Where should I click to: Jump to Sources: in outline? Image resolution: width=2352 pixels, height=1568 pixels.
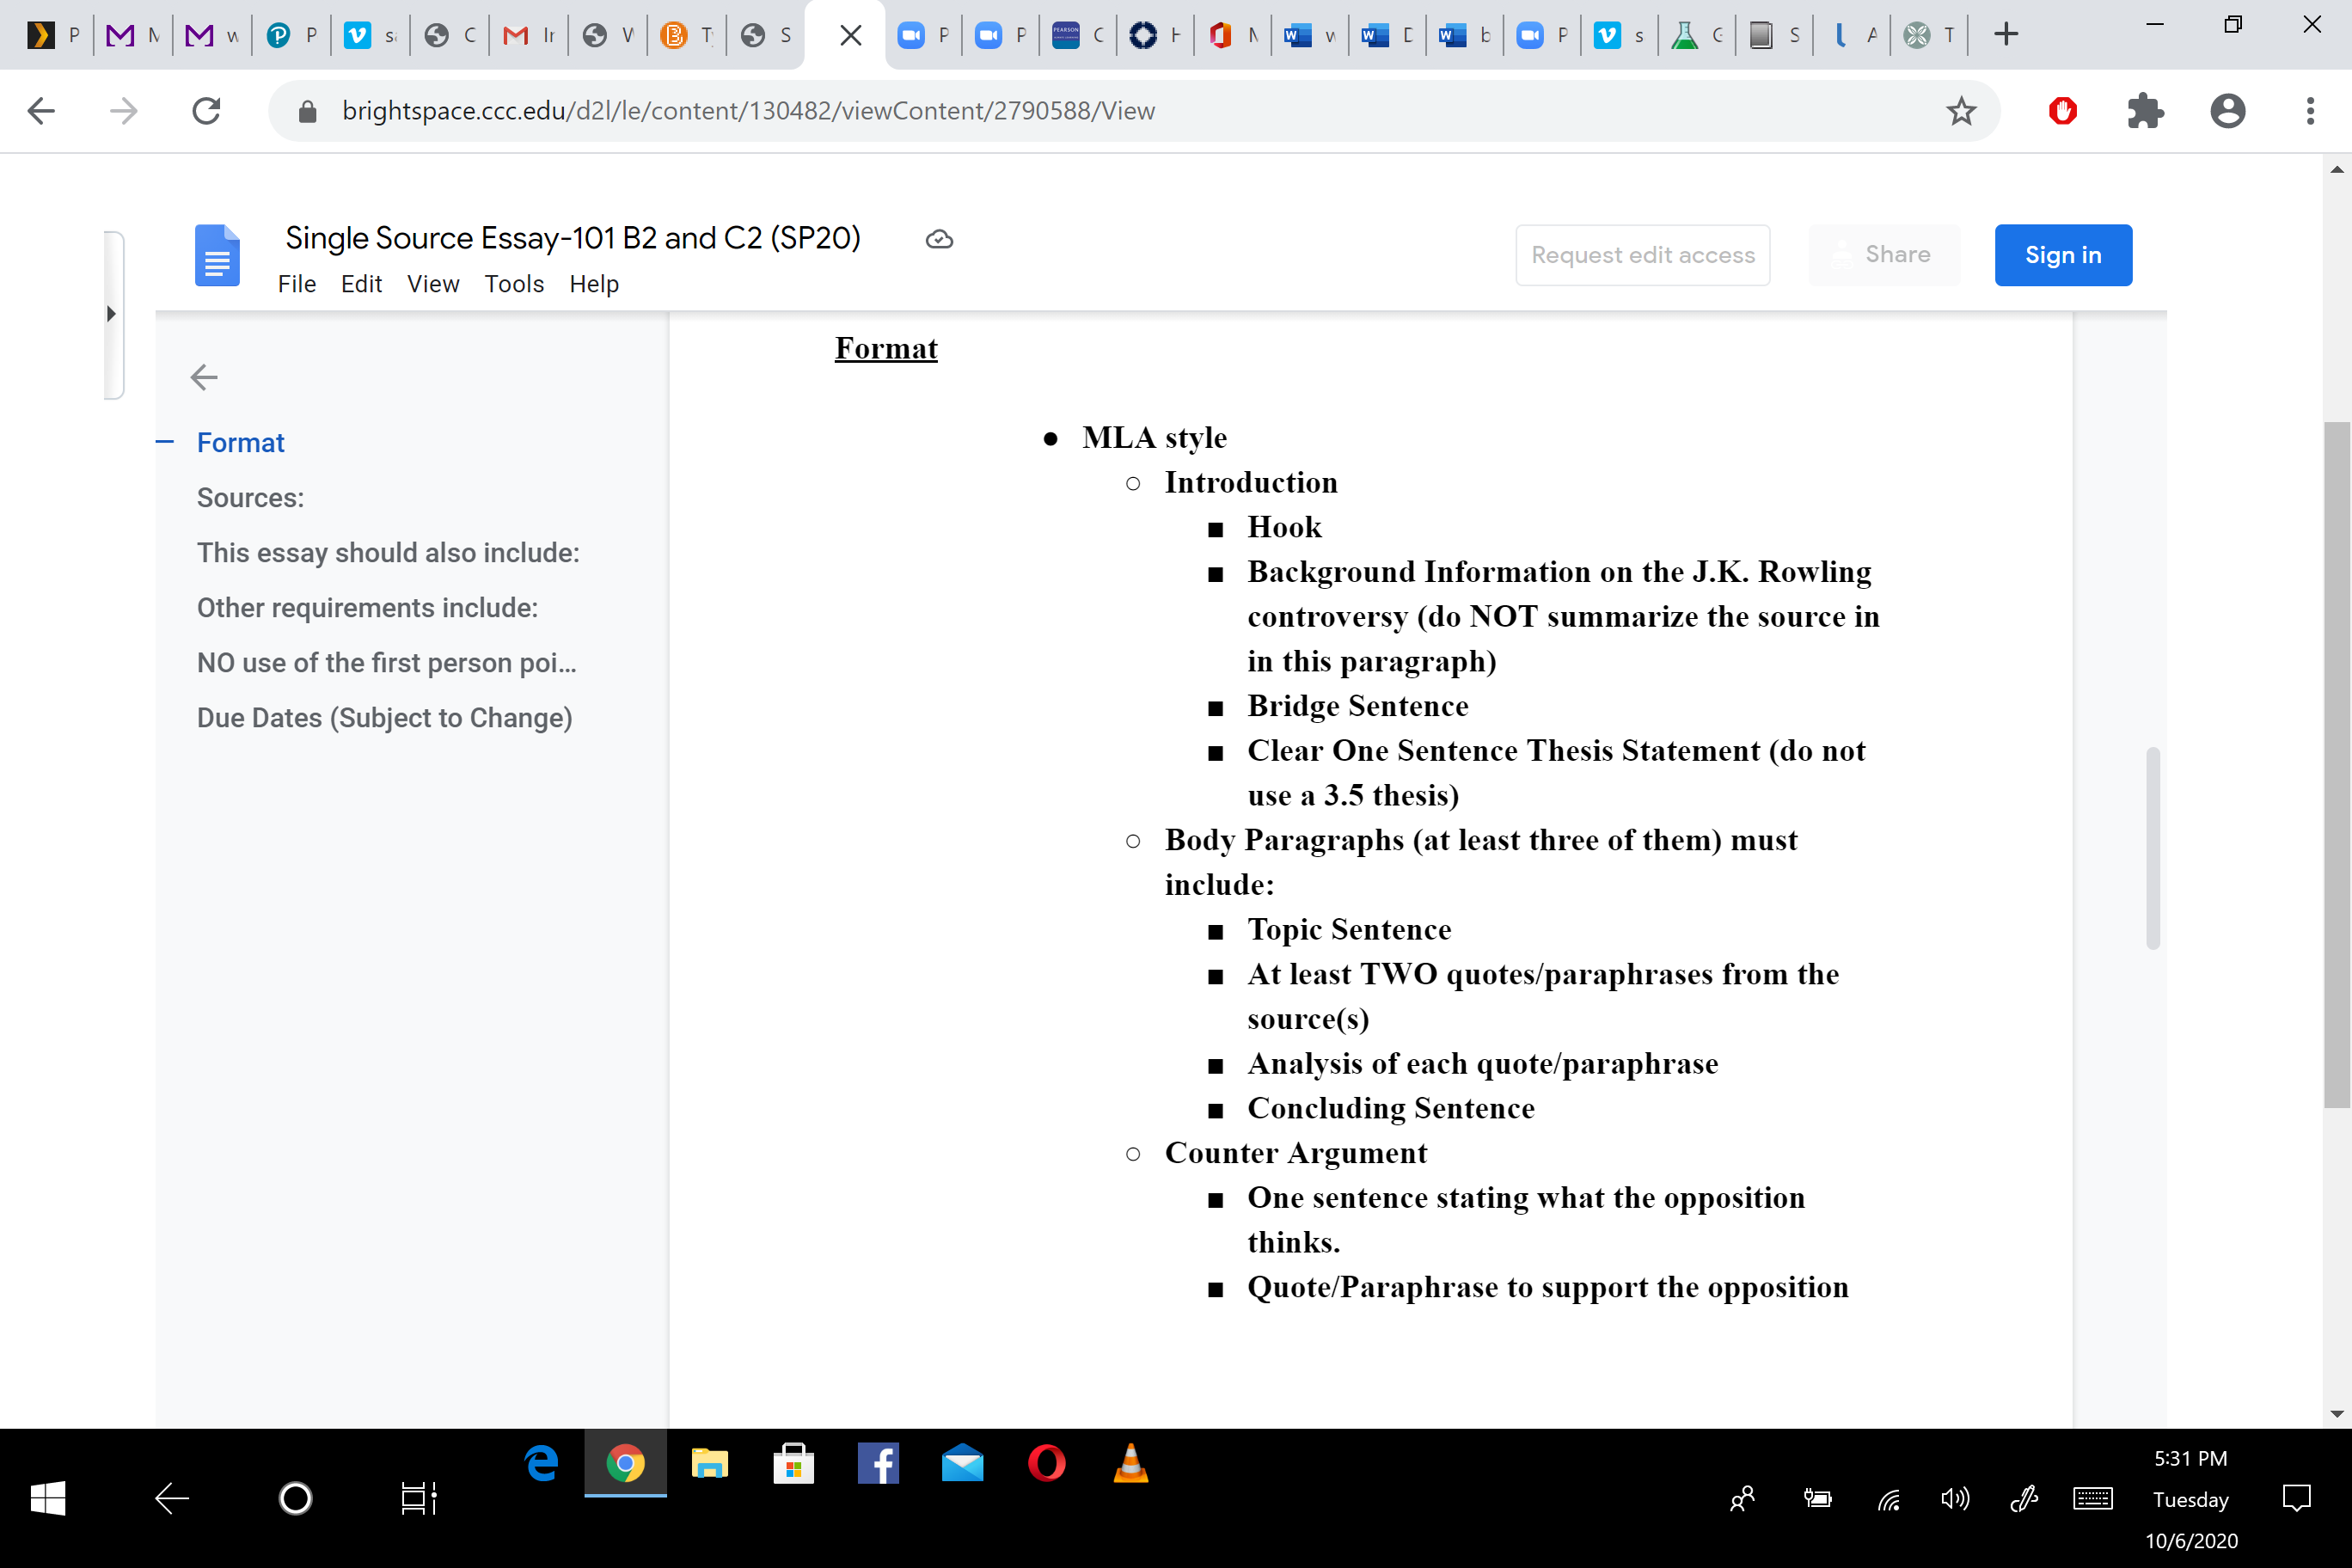(250, 498)
